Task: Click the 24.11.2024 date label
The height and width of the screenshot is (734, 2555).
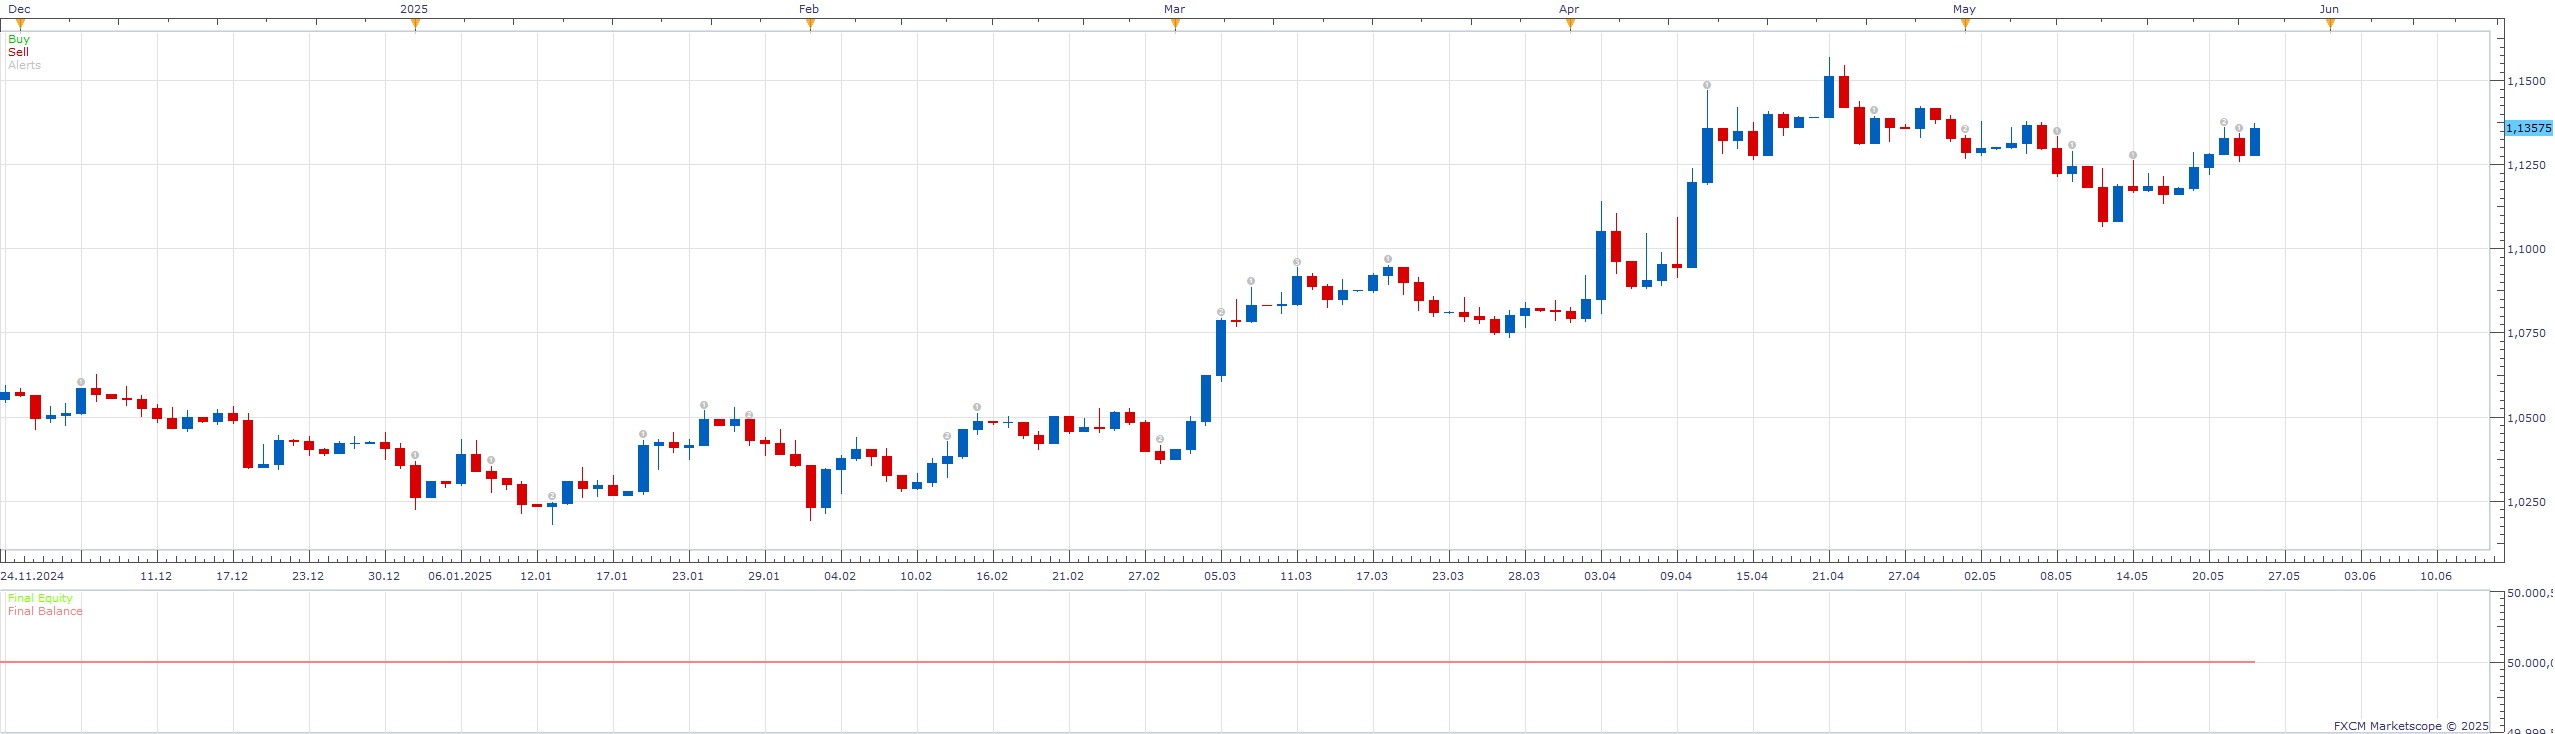Action: tap(32, 576)
